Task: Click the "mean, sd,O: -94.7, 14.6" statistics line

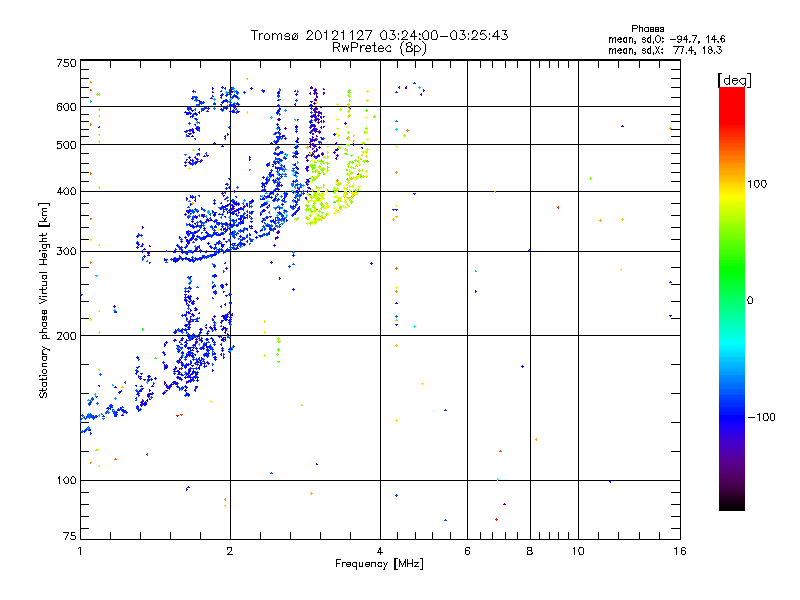Action: click(666, 39)
